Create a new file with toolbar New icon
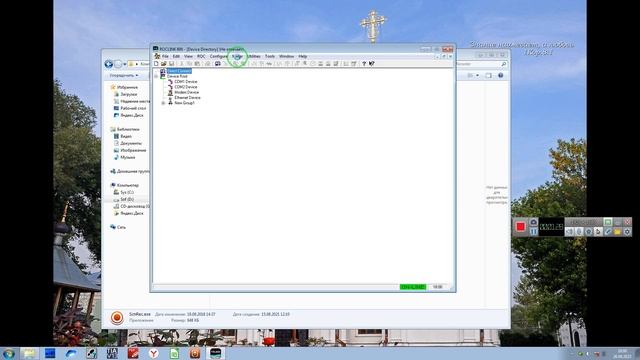Image resolution: width=640 pixels, height=360 pixels. 156,64
